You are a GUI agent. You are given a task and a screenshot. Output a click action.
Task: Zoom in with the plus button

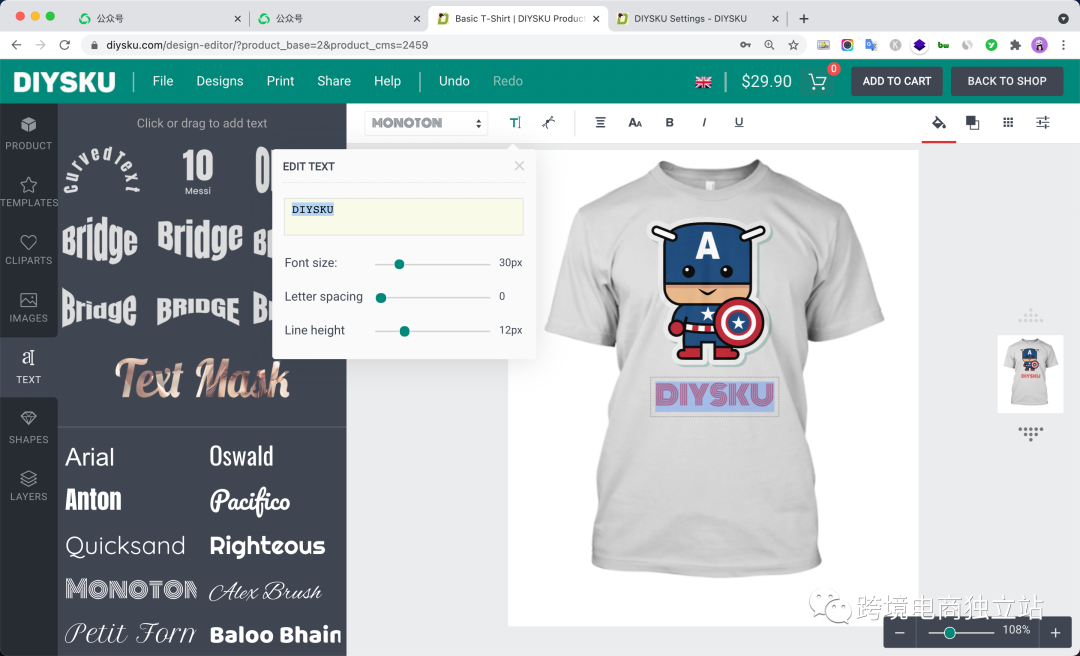coord(1055,633)
